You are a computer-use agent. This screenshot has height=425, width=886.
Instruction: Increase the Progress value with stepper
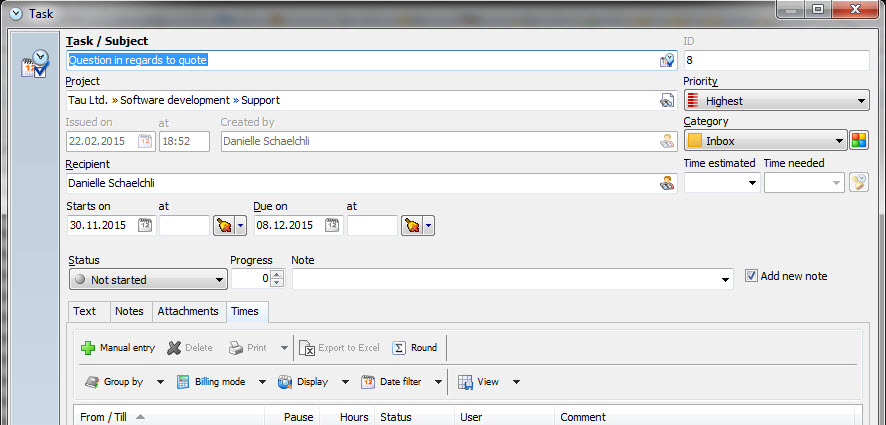(x=277, y=274)
